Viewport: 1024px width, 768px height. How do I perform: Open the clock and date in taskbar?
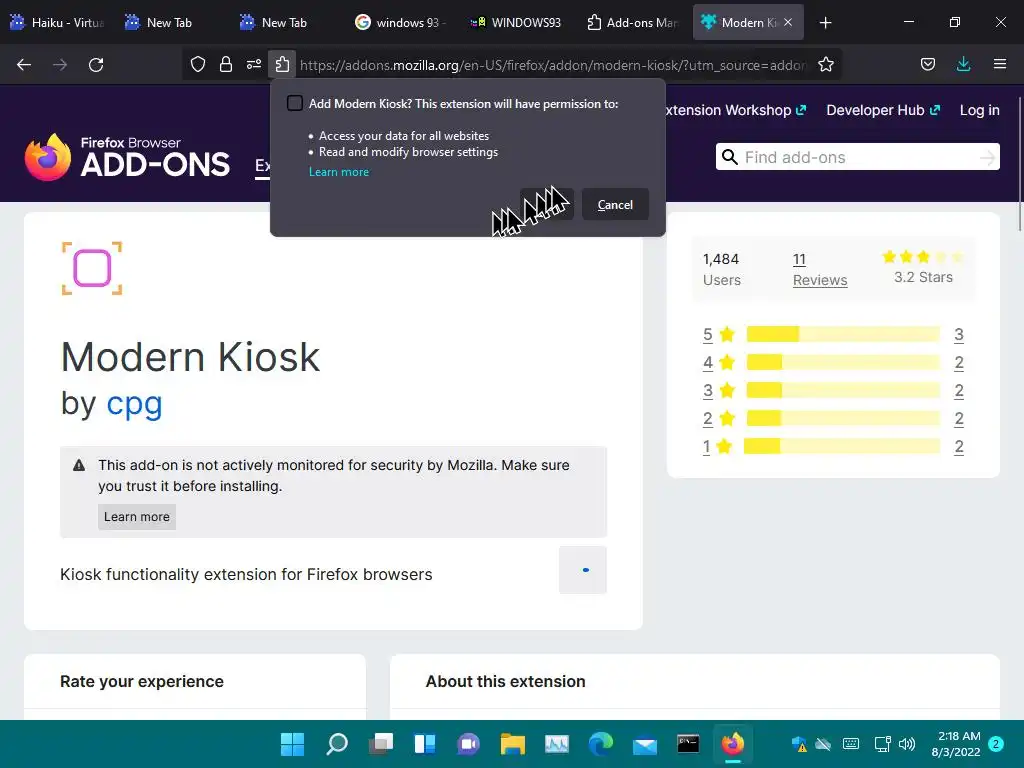click(x=955, y=744)
